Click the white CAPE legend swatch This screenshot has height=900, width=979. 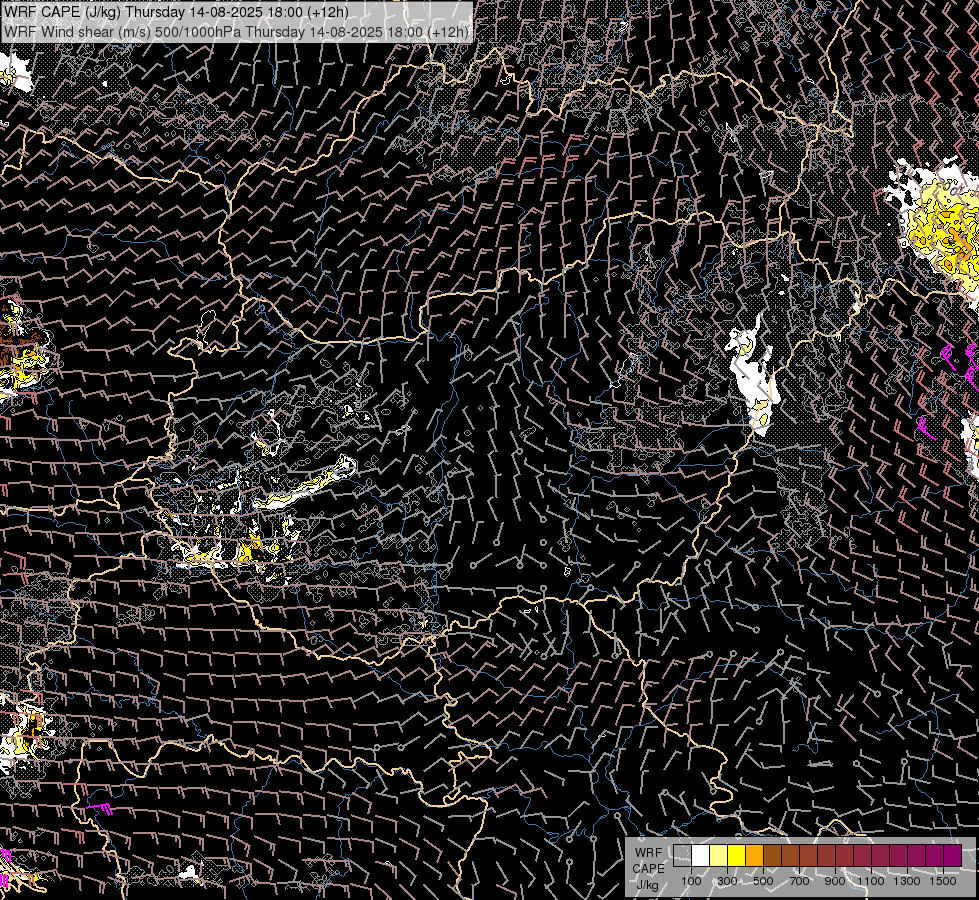(x=701, y=856)
